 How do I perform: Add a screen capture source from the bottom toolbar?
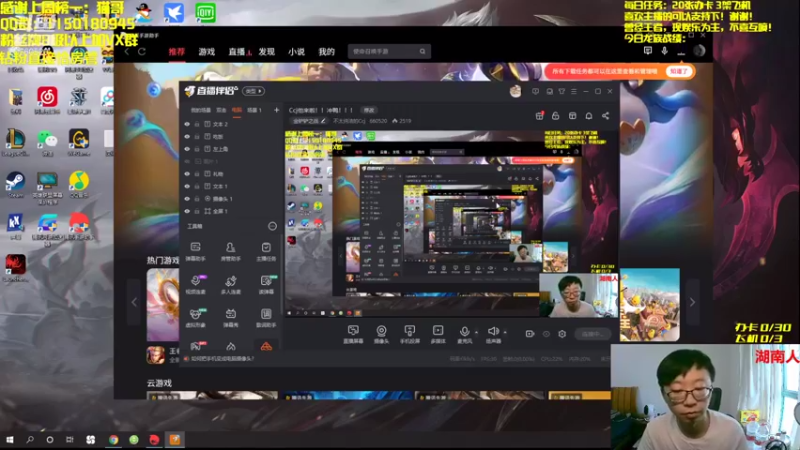[x=353, y=334]
